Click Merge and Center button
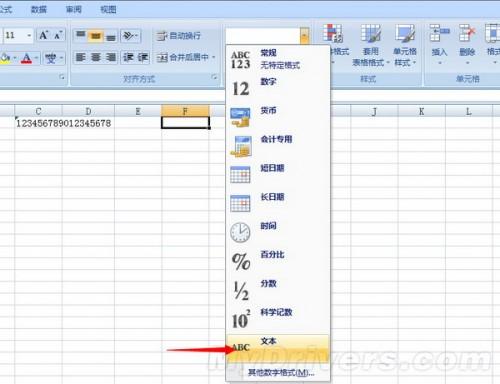The height and width of the screenshot is (384, 500). pyautogui.click(x=183, y=57)
